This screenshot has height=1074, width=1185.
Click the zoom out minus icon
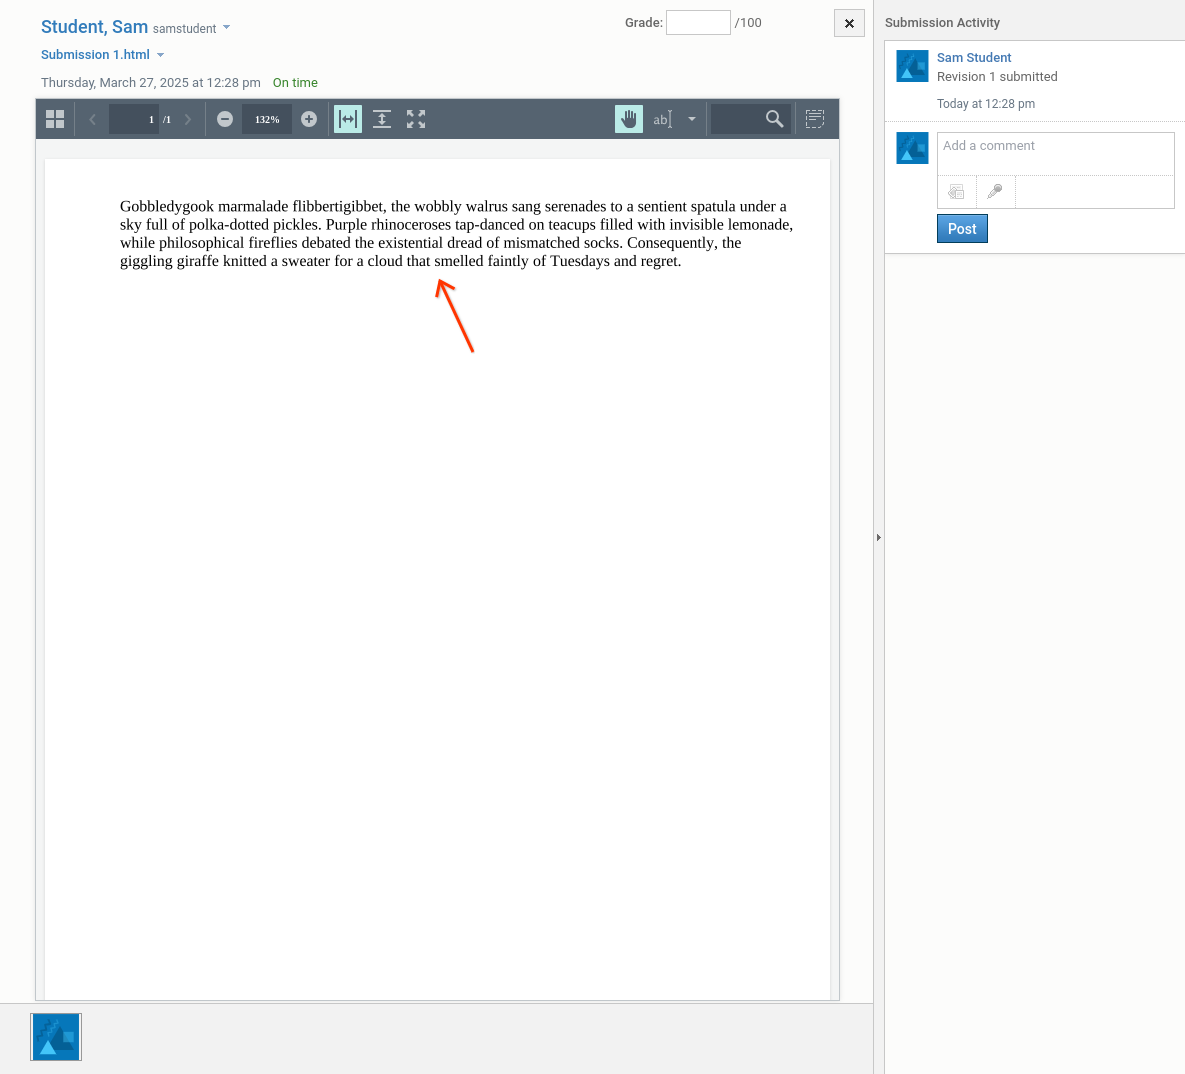[x=225, y=119]
